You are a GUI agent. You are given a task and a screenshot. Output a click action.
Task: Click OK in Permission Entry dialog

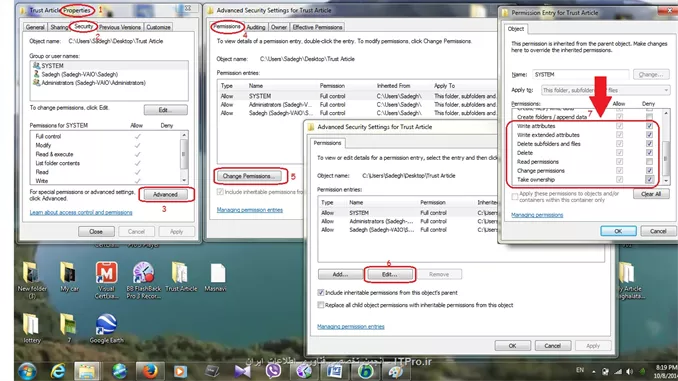pos(618,231)
